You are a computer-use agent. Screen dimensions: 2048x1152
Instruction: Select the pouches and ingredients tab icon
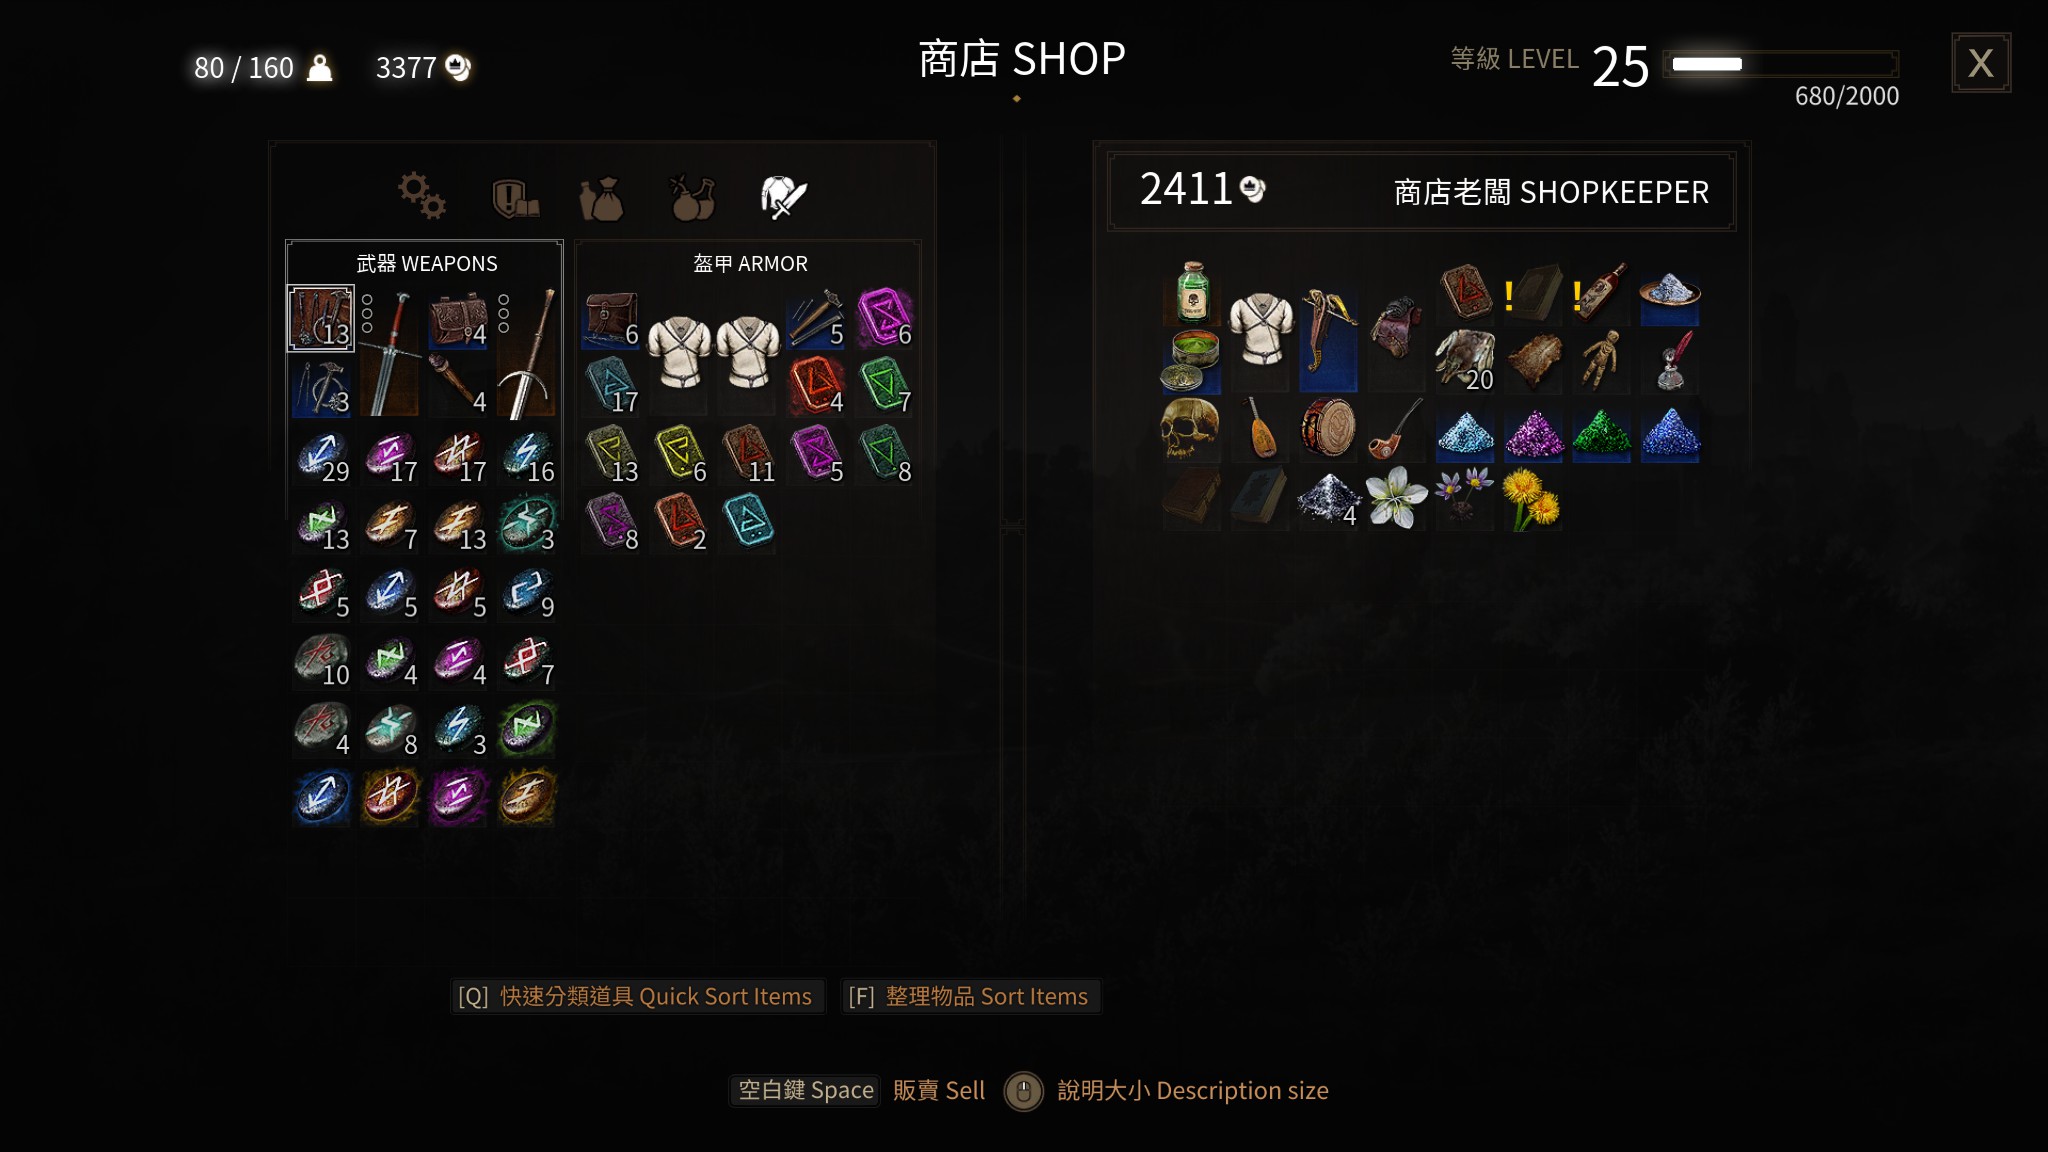tap(602, 197)
